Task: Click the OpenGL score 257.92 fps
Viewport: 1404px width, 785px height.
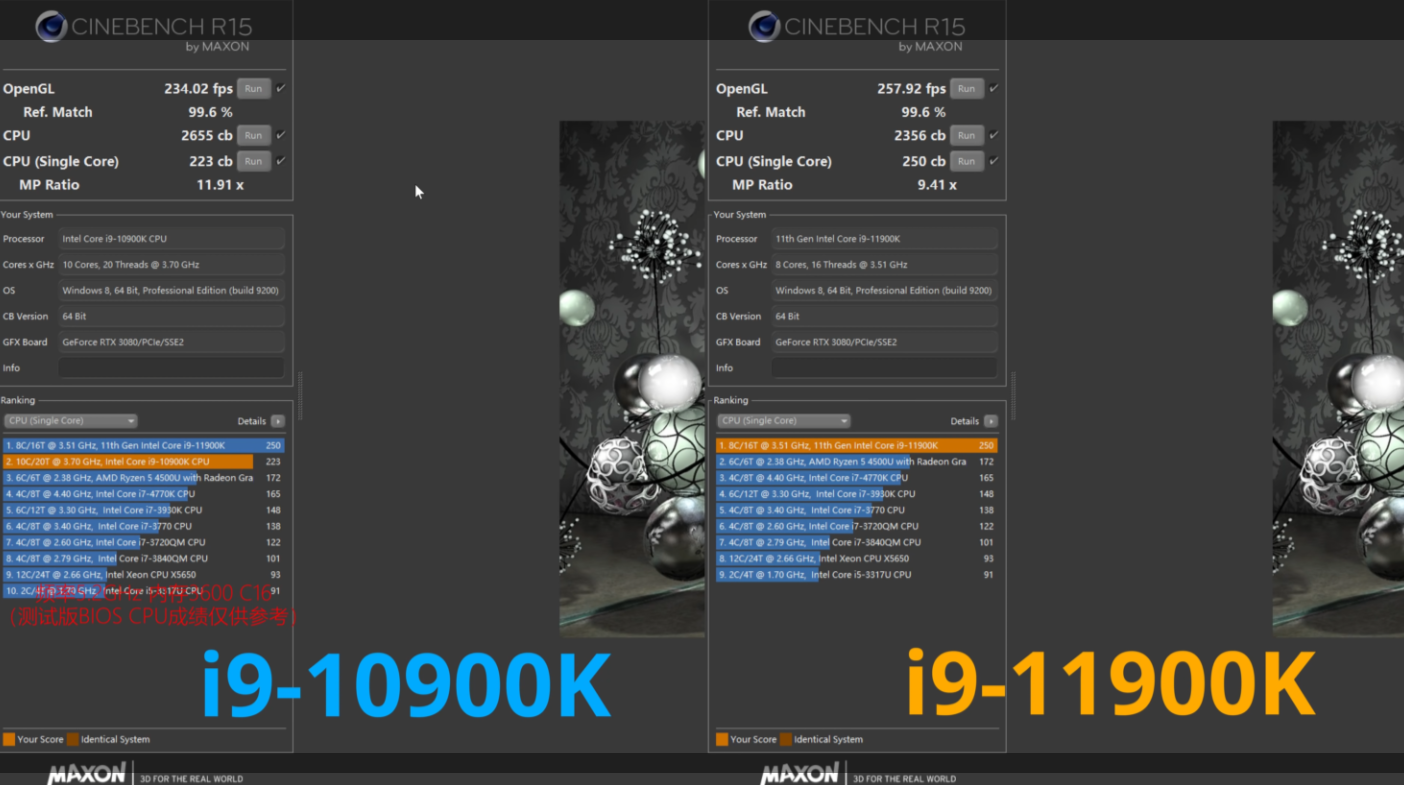Action: click(911, 89)
